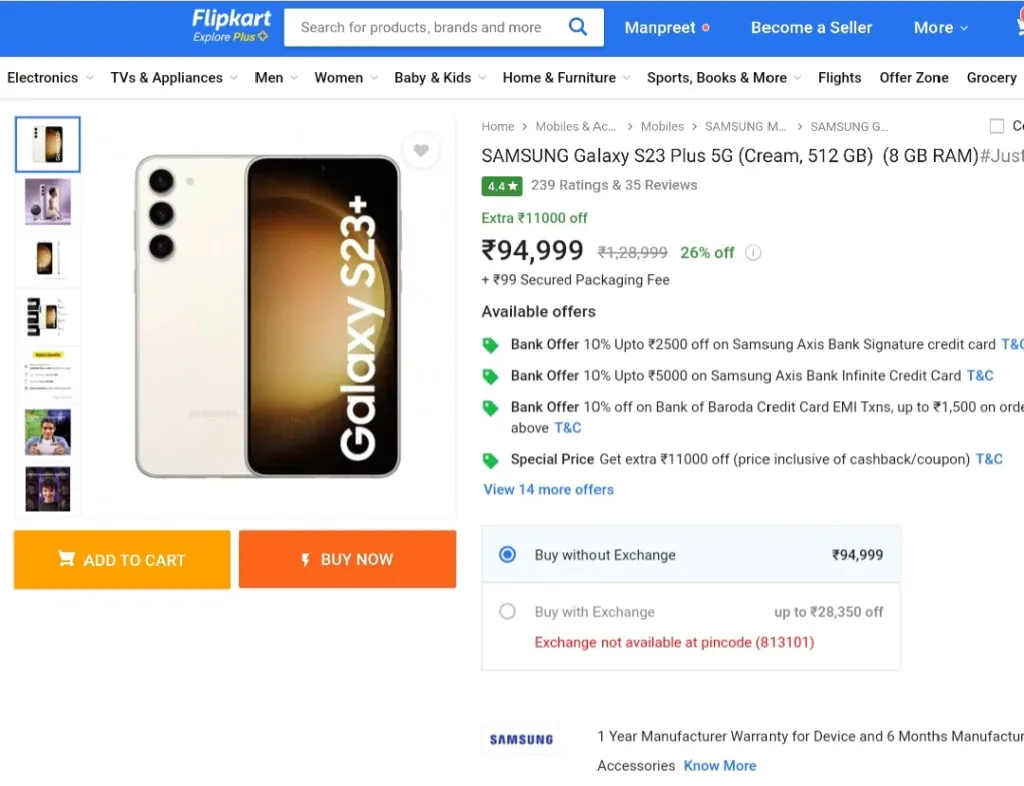Screen dimensions: 1024x786
Task: Open the Offer Zone menu item
Action: click(914, 78)
